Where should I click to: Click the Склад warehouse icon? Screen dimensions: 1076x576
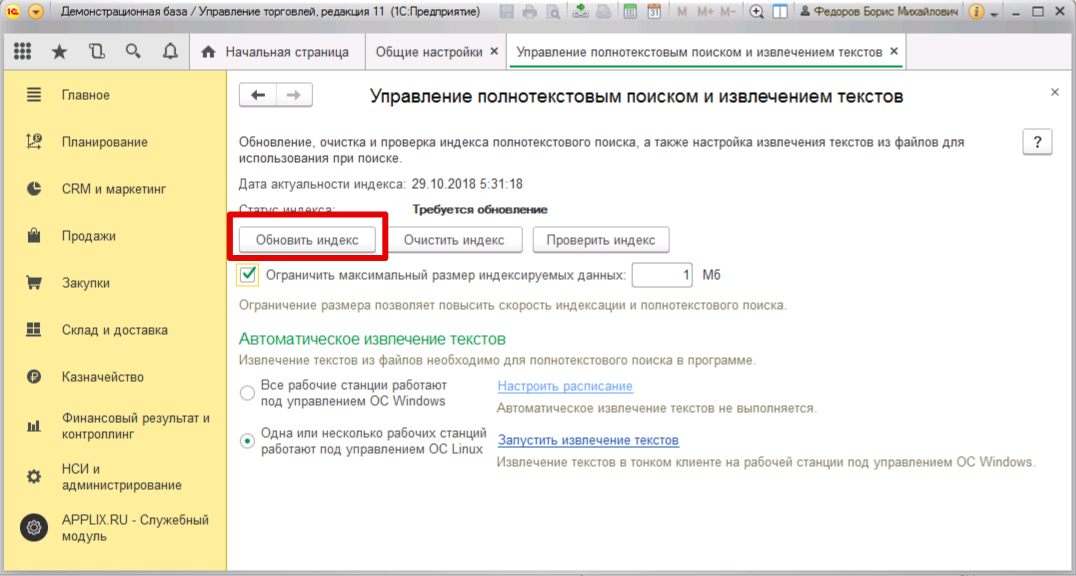pyautogui.click(x=34, y=330)
